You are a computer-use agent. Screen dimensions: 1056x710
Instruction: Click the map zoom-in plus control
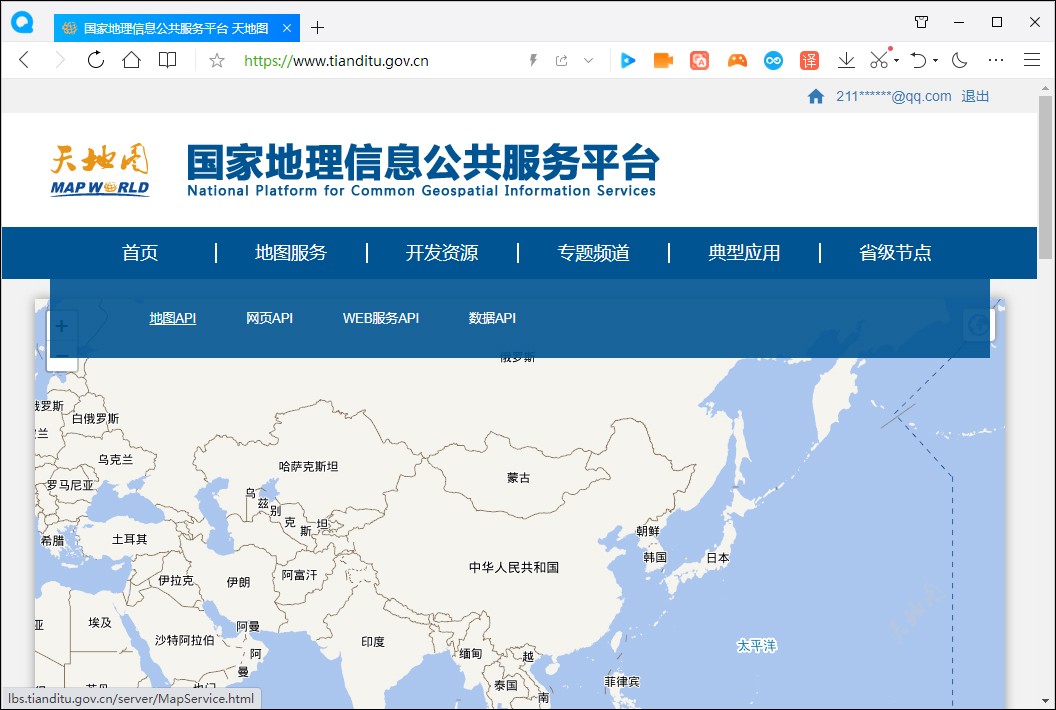tap(61, 325)
